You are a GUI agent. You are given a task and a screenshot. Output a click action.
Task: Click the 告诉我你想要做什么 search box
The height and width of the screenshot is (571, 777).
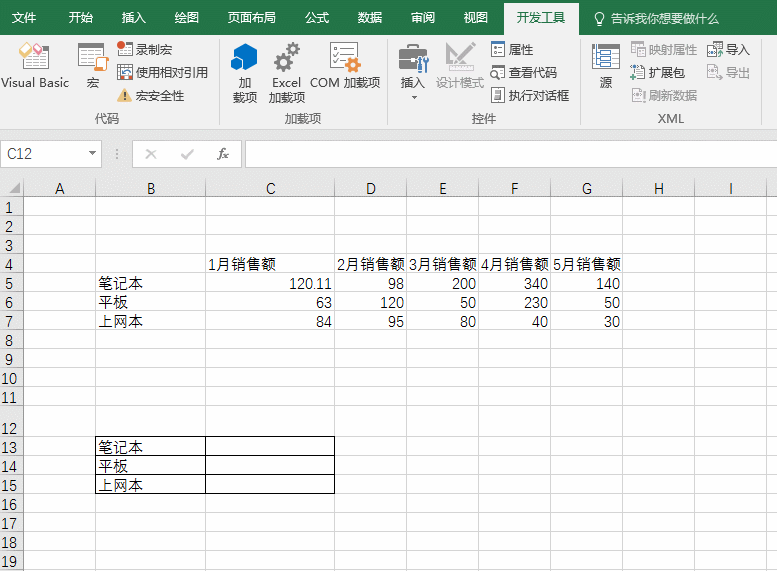click(656, 19)
